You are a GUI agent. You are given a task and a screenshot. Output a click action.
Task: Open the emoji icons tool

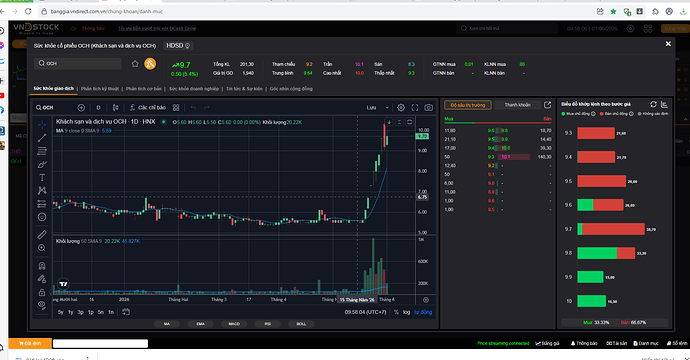[42, 217]
